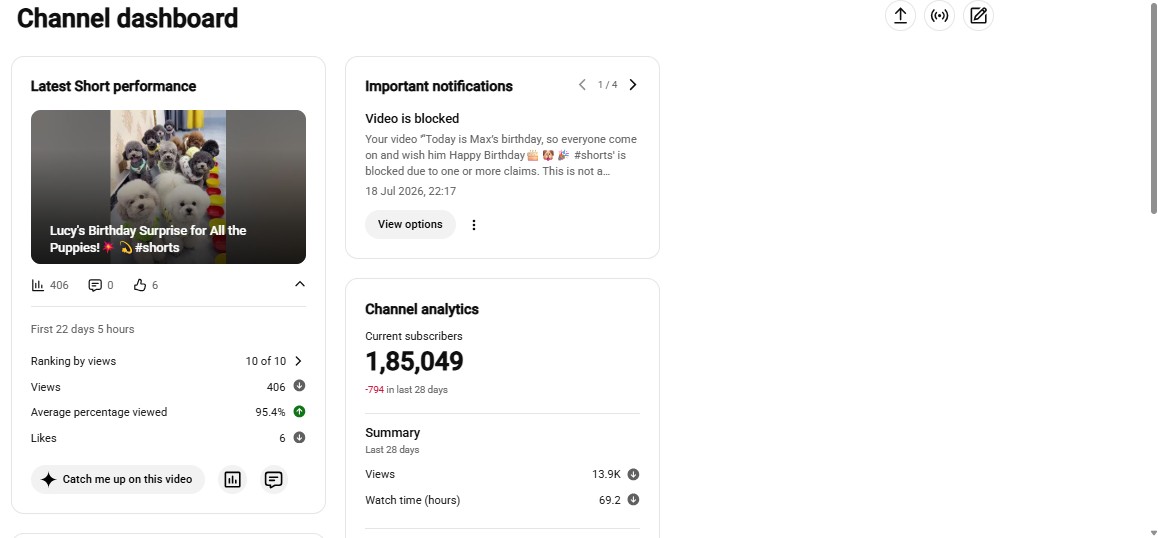Click the views bar icon showing 406

[38, 285]
